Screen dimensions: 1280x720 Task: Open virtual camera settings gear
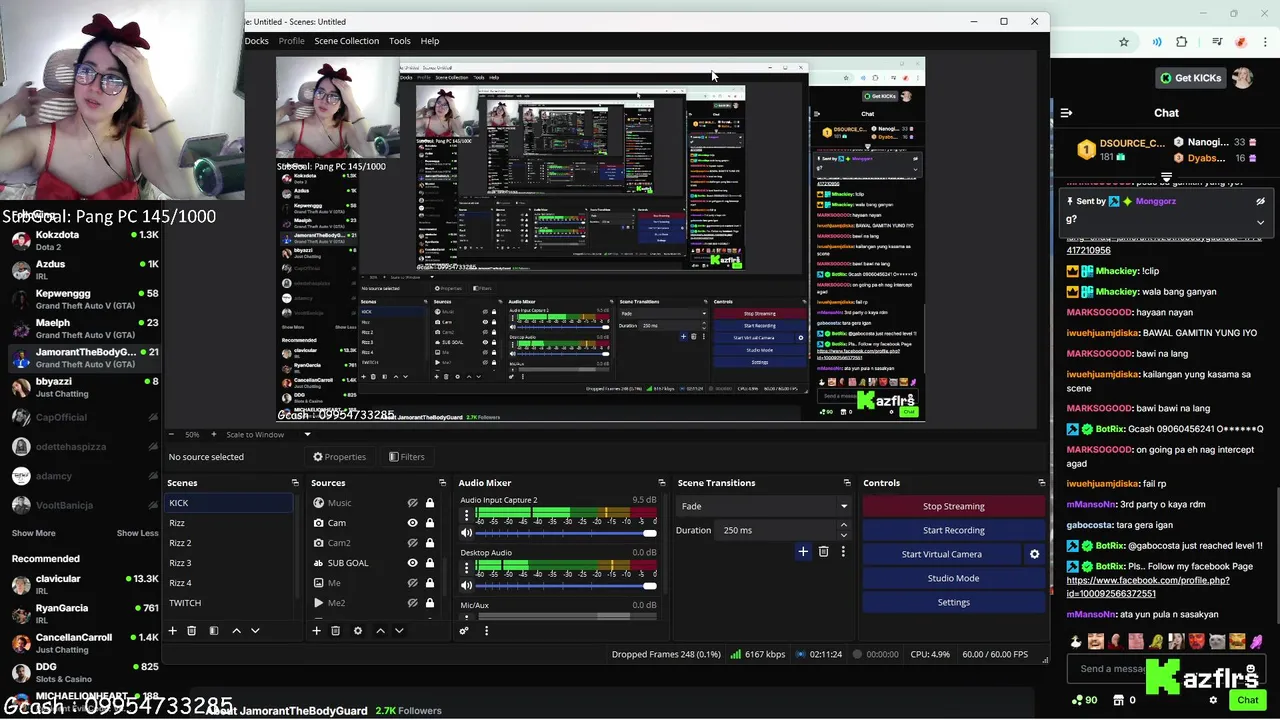click(x=1034, y=554)
